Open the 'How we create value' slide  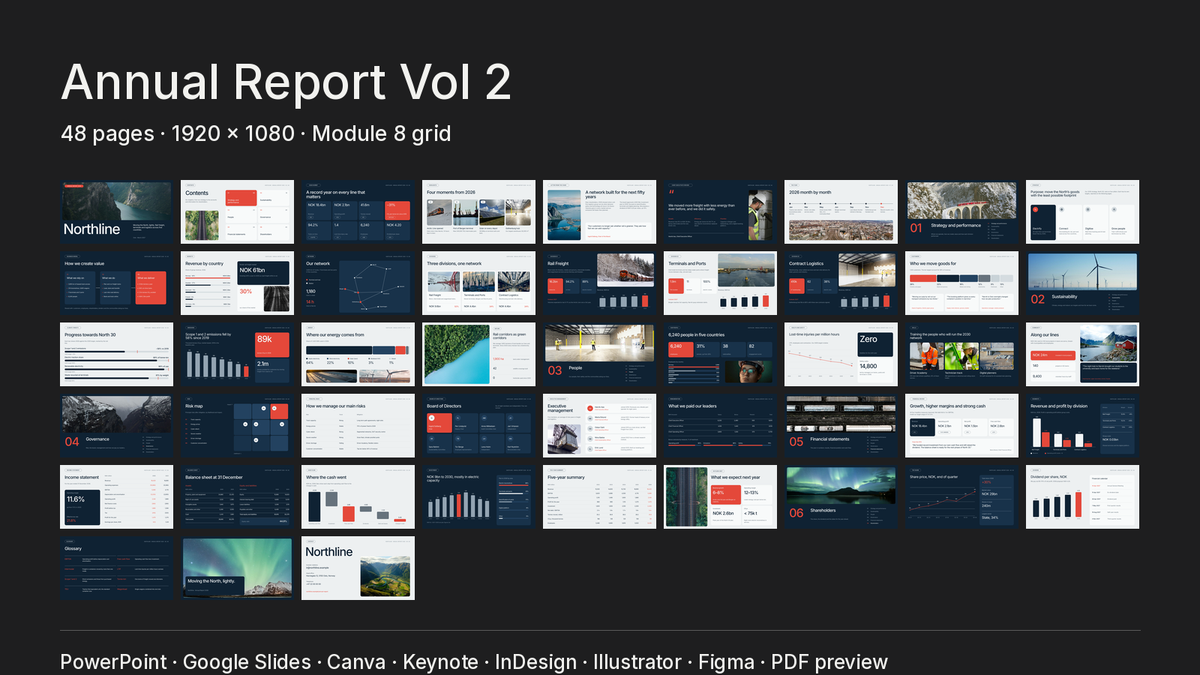pos(116,283)
